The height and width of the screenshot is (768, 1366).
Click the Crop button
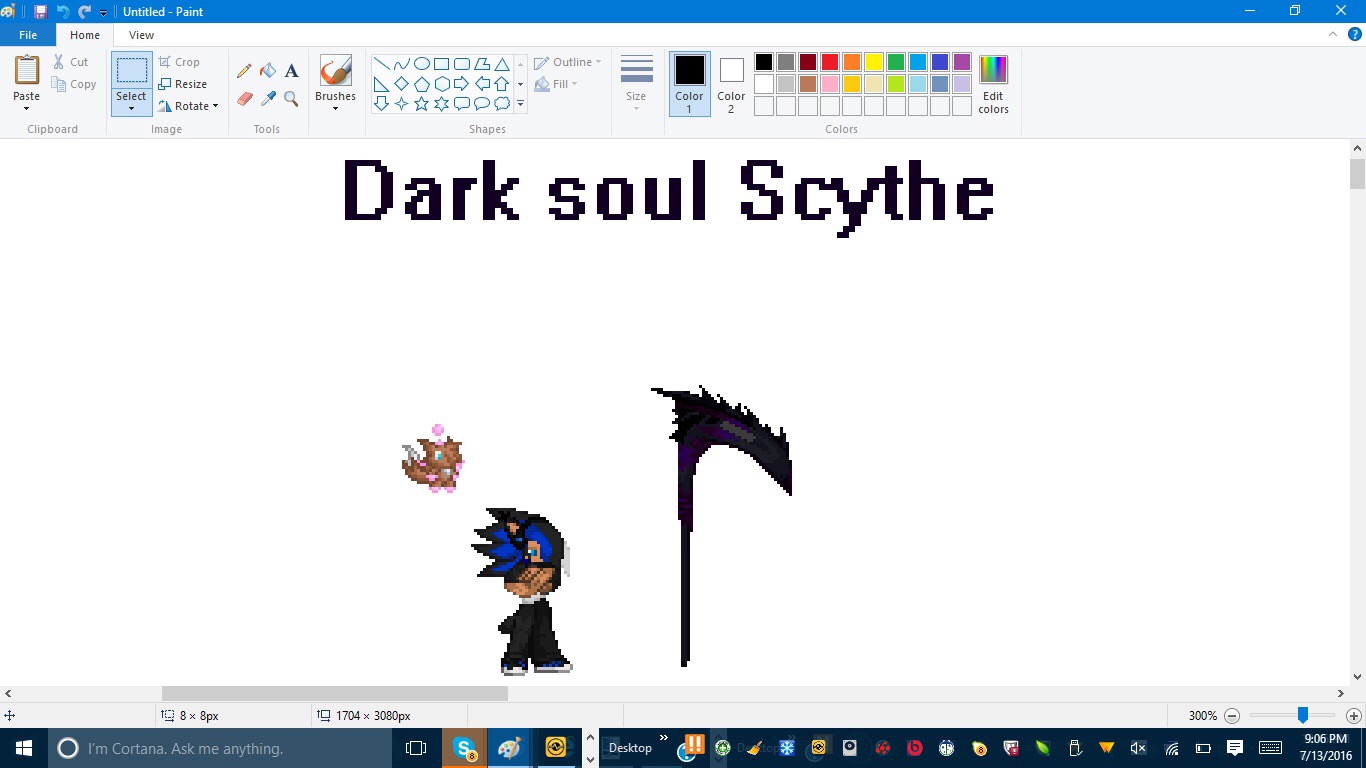tap(180, 62)
